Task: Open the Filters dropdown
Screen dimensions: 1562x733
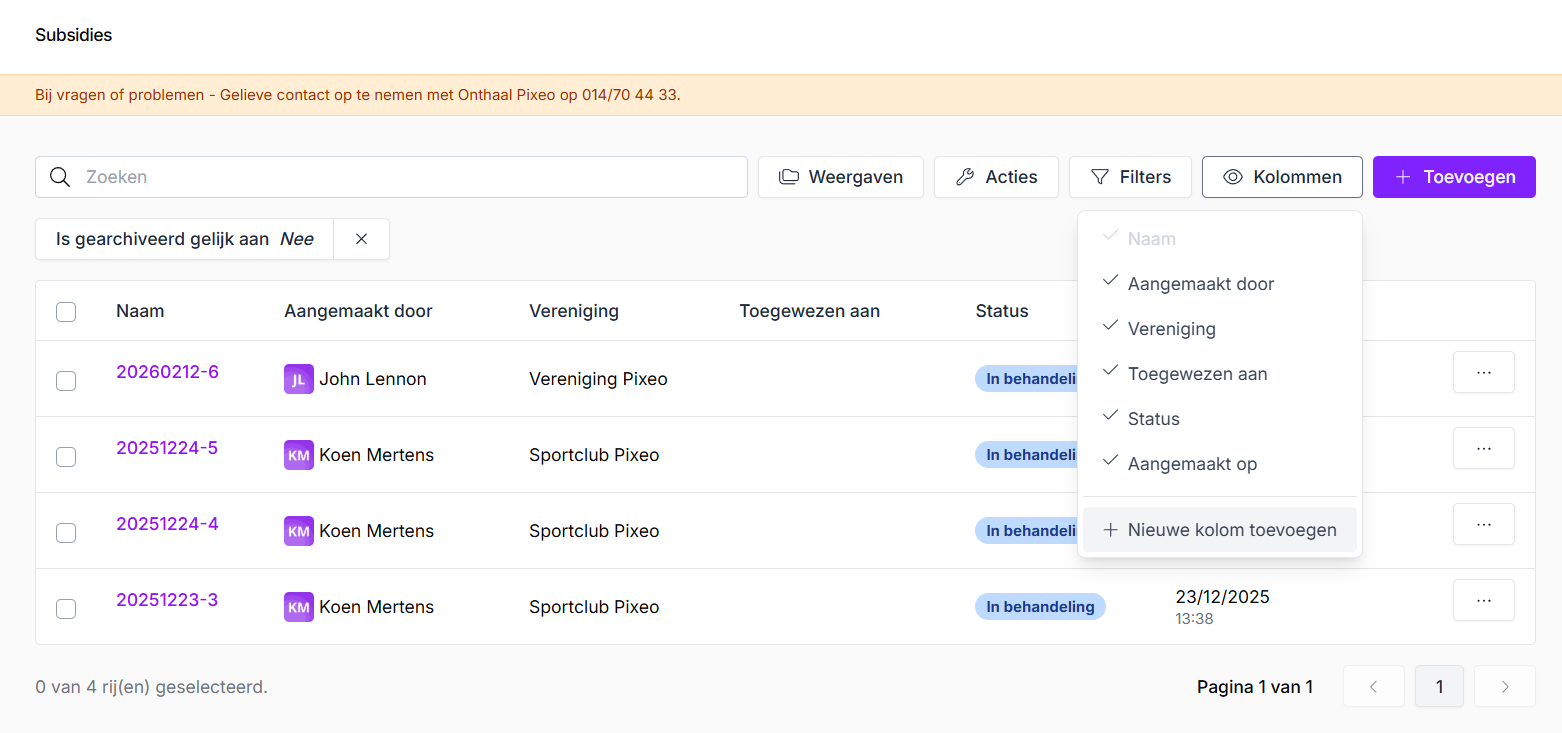Action: tap(1130, 177)
